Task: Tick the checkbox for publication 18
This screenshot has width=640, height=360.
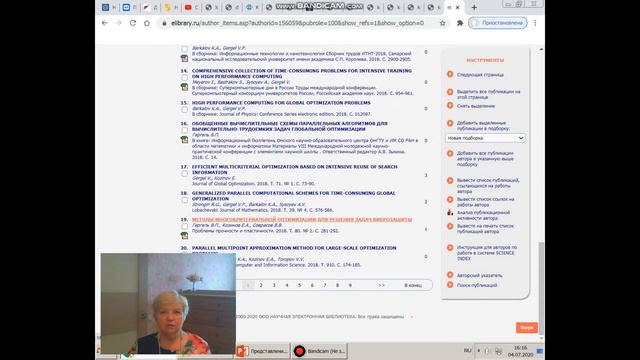Action: (x=184, y=200)
